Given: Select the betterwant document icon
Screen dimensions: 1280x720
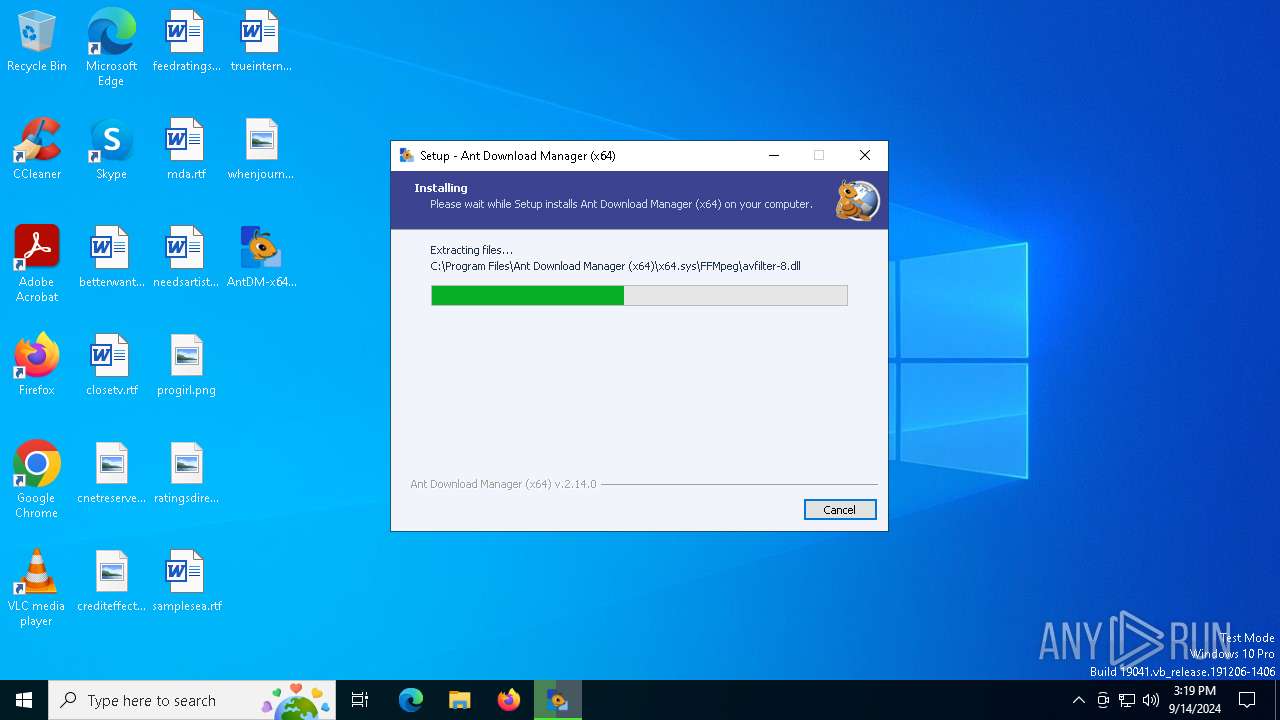Looking at the screenshot, I should click(x=111, y=258).
